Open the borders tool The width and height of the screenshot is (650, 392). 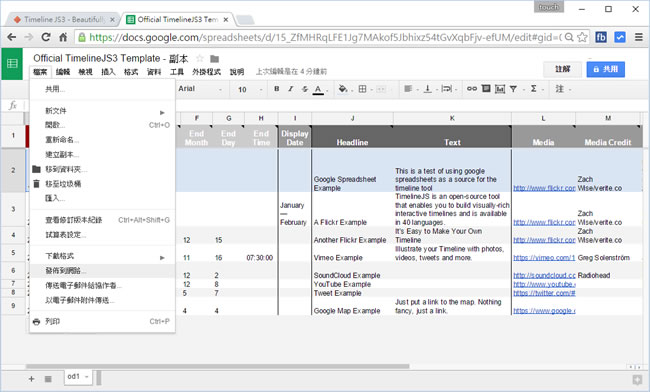click(x=362, y=89)
